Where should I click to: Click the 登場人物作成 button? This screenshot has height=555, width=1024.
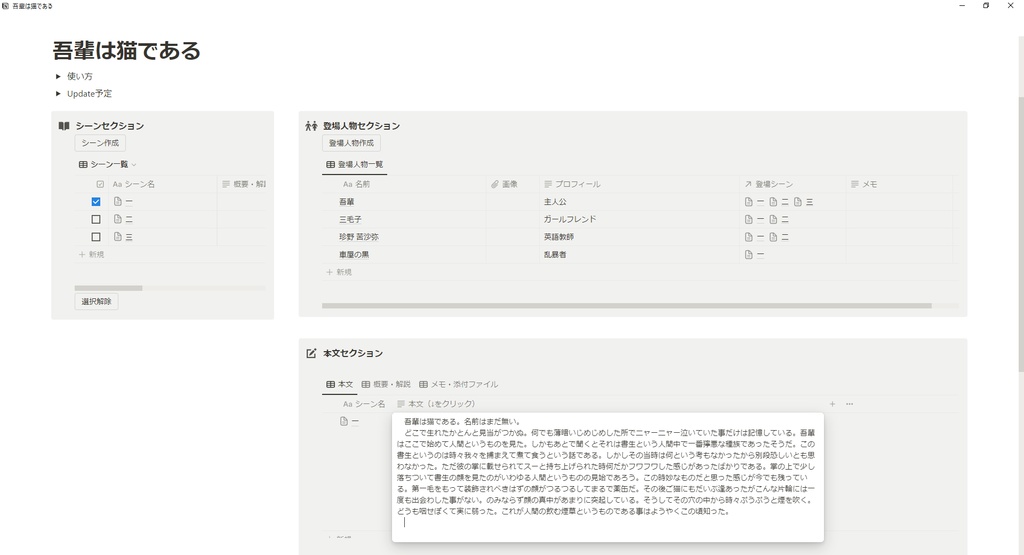tap(351, 143)
